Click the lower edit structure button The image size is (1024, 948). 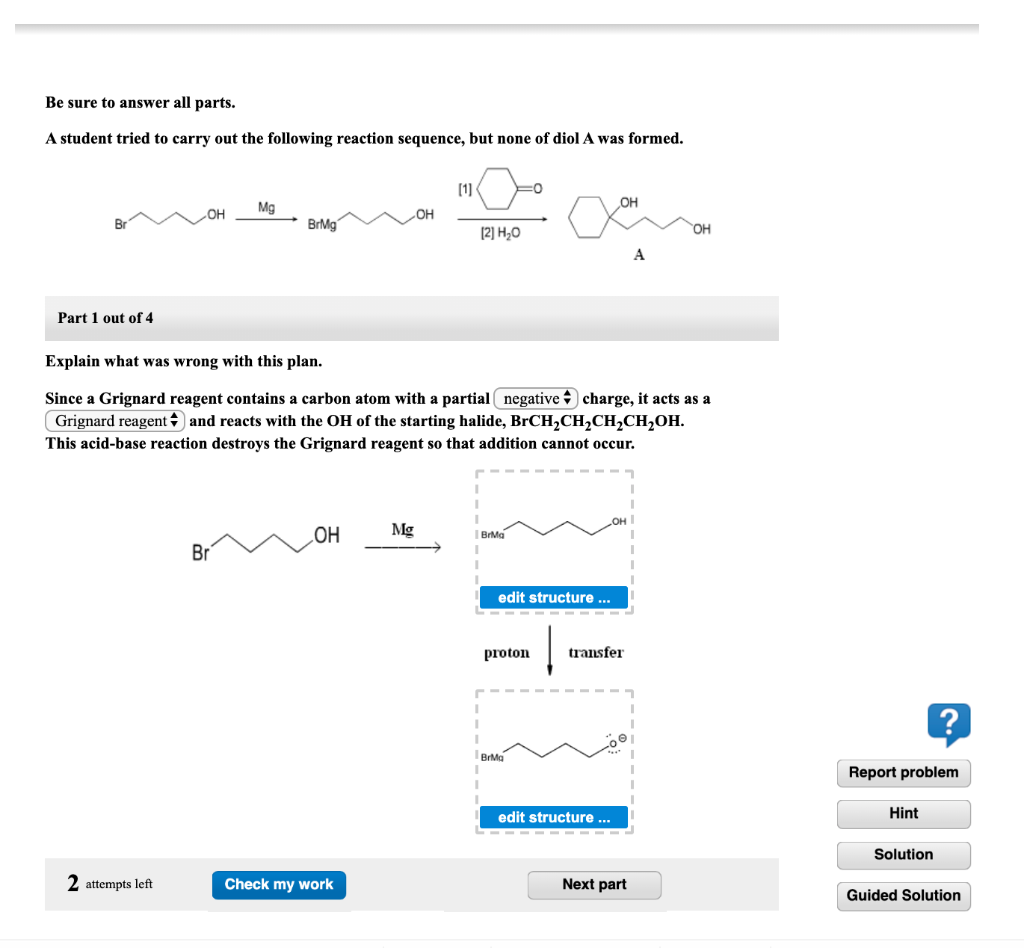click(553, 817)
